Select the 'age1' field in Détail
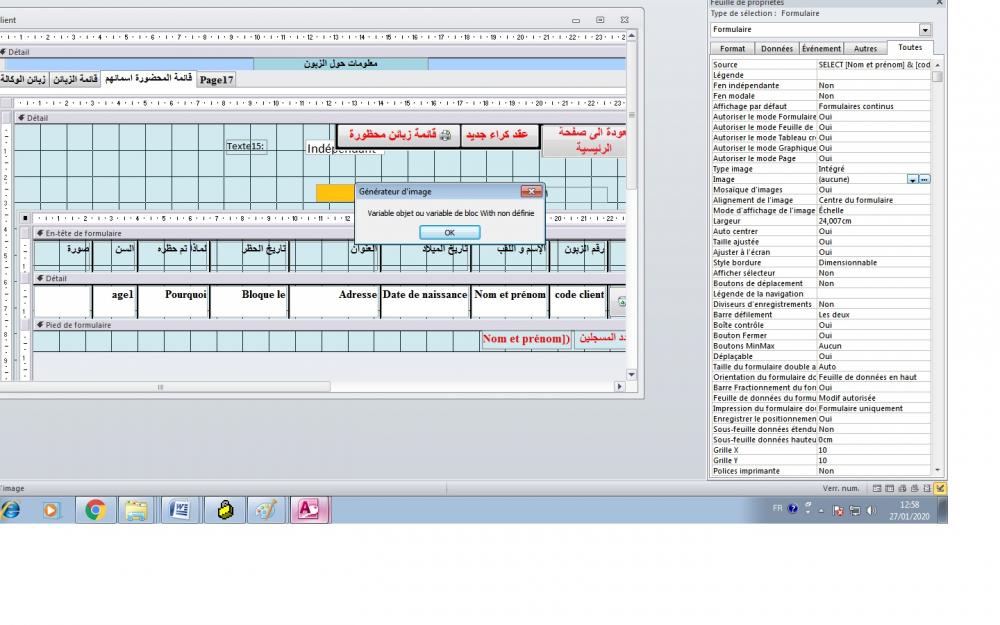1000x625 pixels. [115, 302]
